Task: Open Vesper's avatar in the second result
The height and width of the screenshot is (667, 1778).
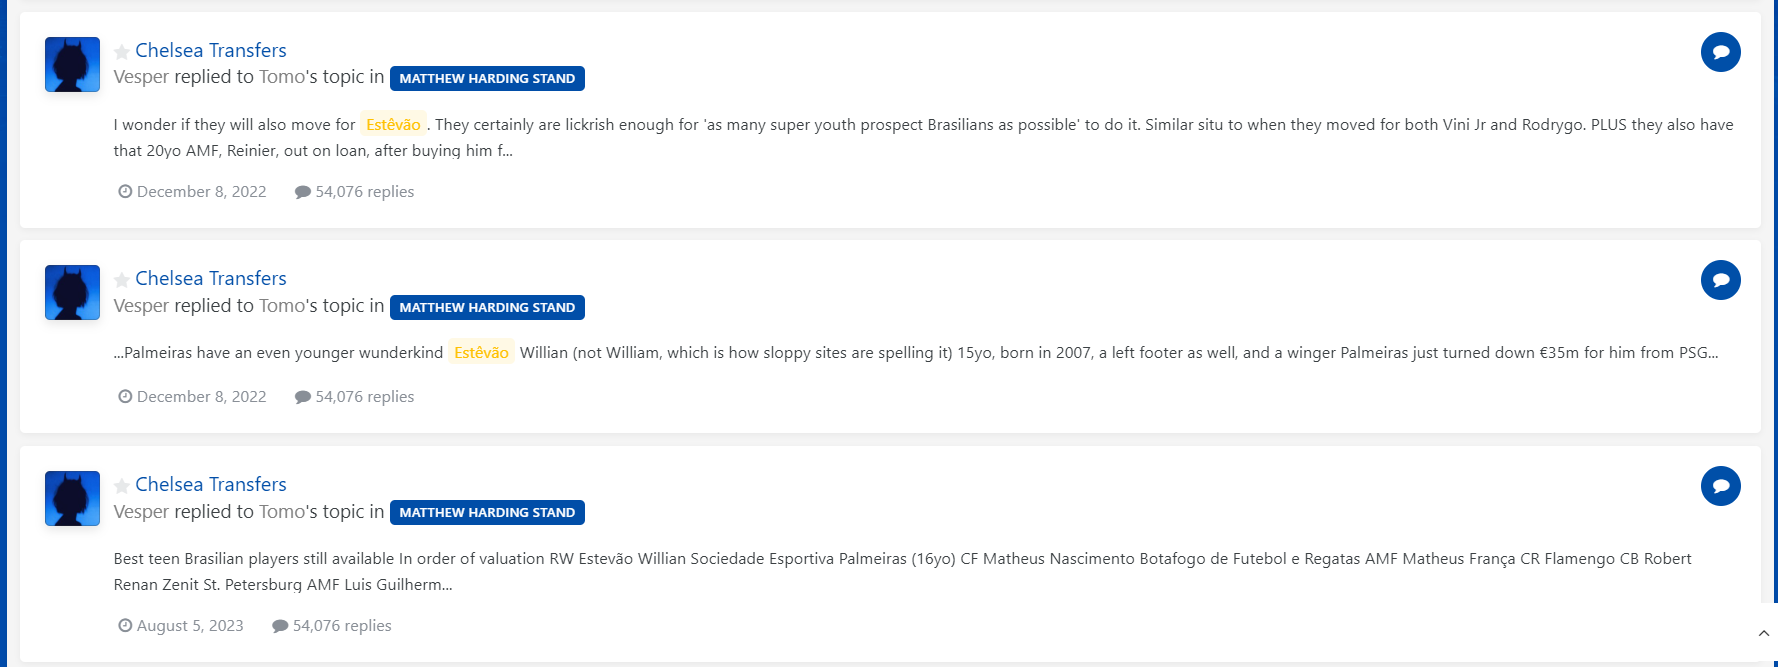Action: 72,292
